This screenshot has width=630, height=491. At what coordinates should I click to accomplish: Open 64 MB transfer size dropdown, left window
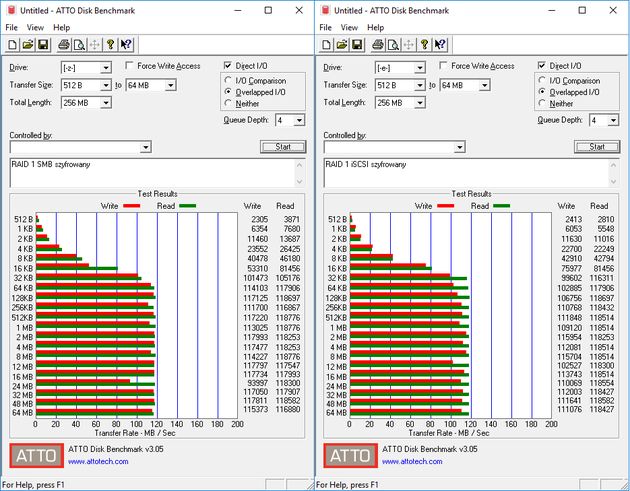click(x=171, y=85)
